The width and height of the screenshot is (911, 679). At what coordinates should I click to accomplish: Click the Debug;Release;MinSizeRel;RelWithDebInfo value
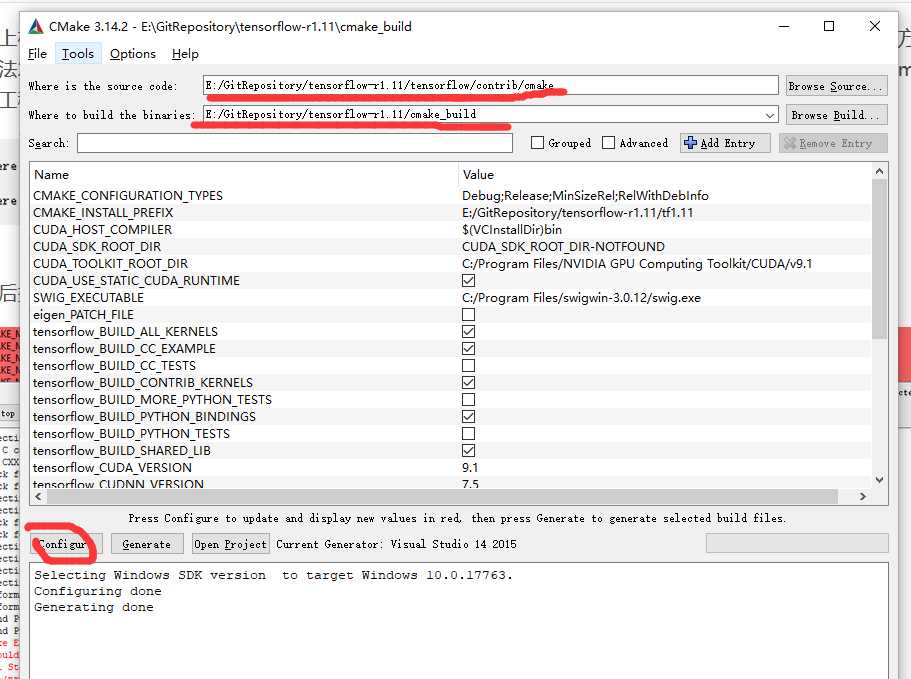(585, 196)
